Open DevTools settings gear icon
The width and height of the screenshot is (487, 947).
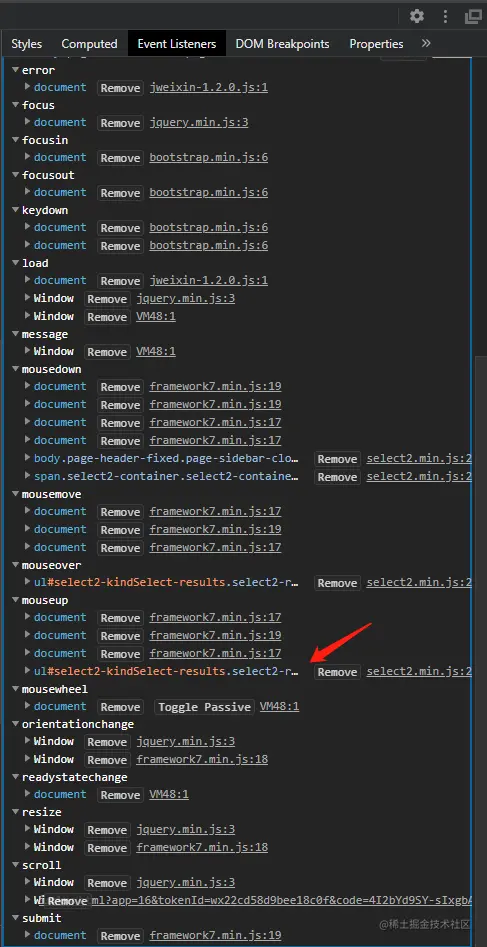417,16
